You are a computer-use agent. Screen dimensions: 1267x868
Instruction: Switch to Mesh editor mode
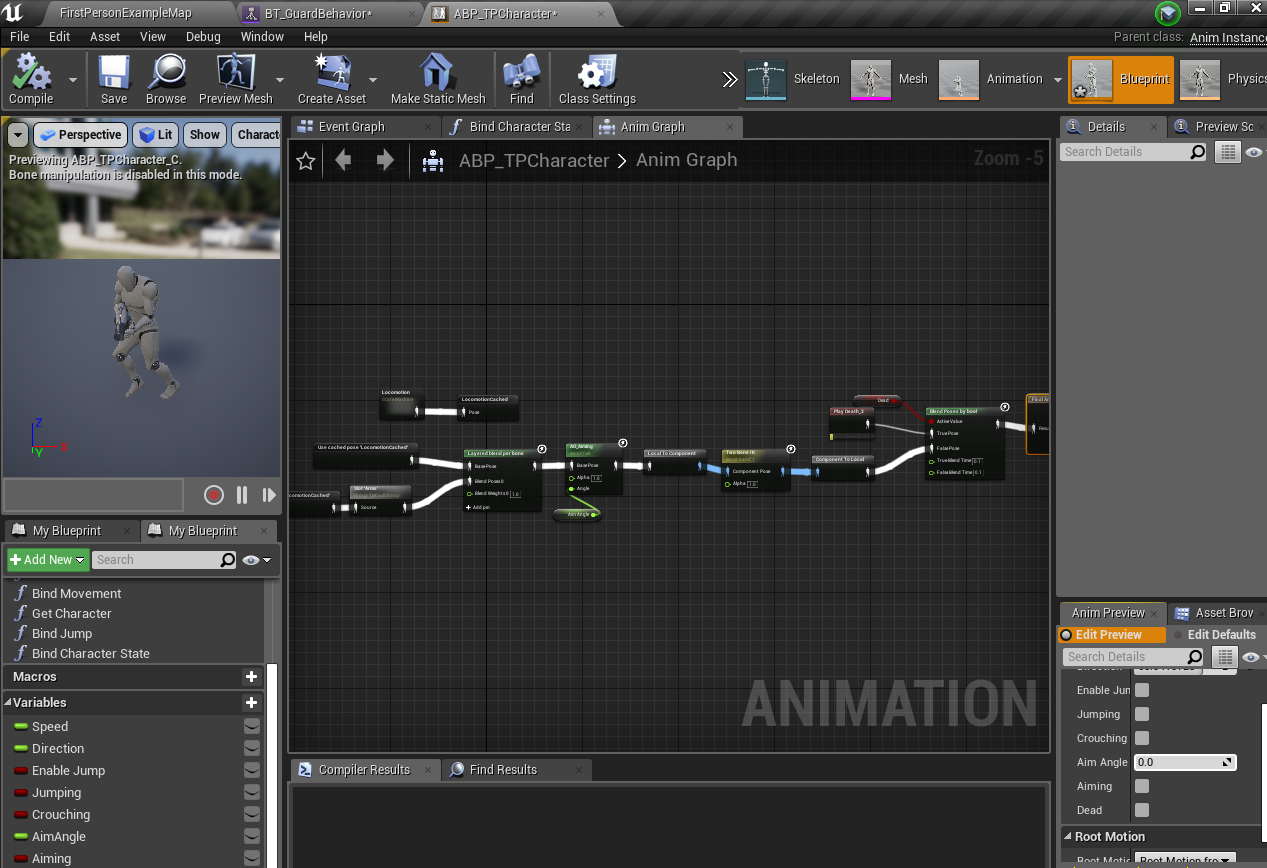click(890, 79)
